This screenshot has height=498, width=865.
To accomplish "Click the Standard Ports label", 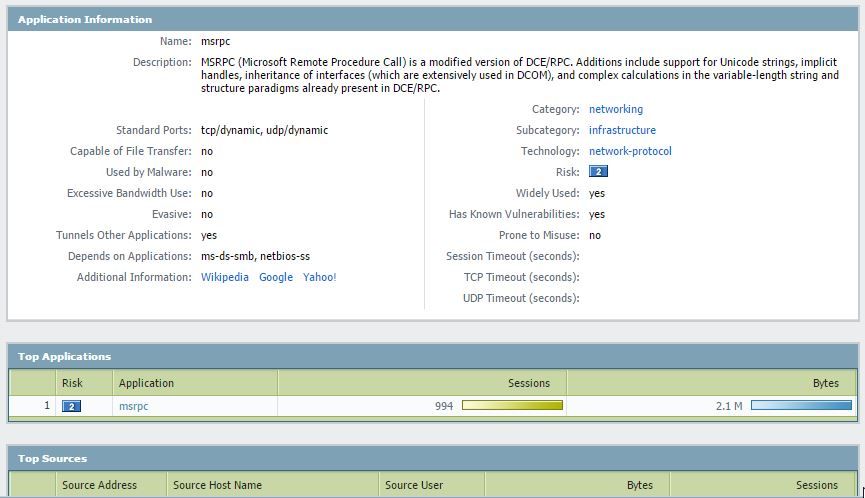I will (154, 130).
